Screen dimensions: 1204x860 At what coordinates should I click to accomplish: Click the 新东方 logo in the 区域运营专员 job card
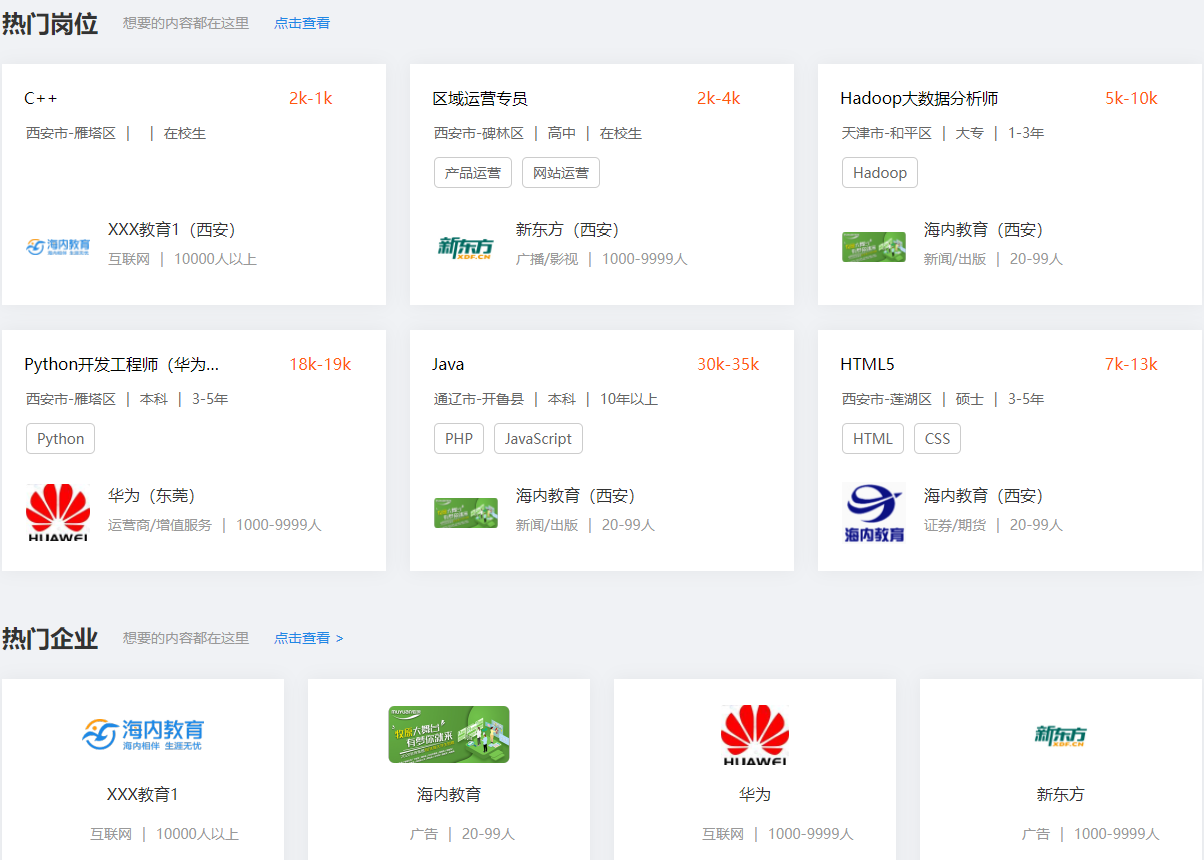tap(466, 246)
